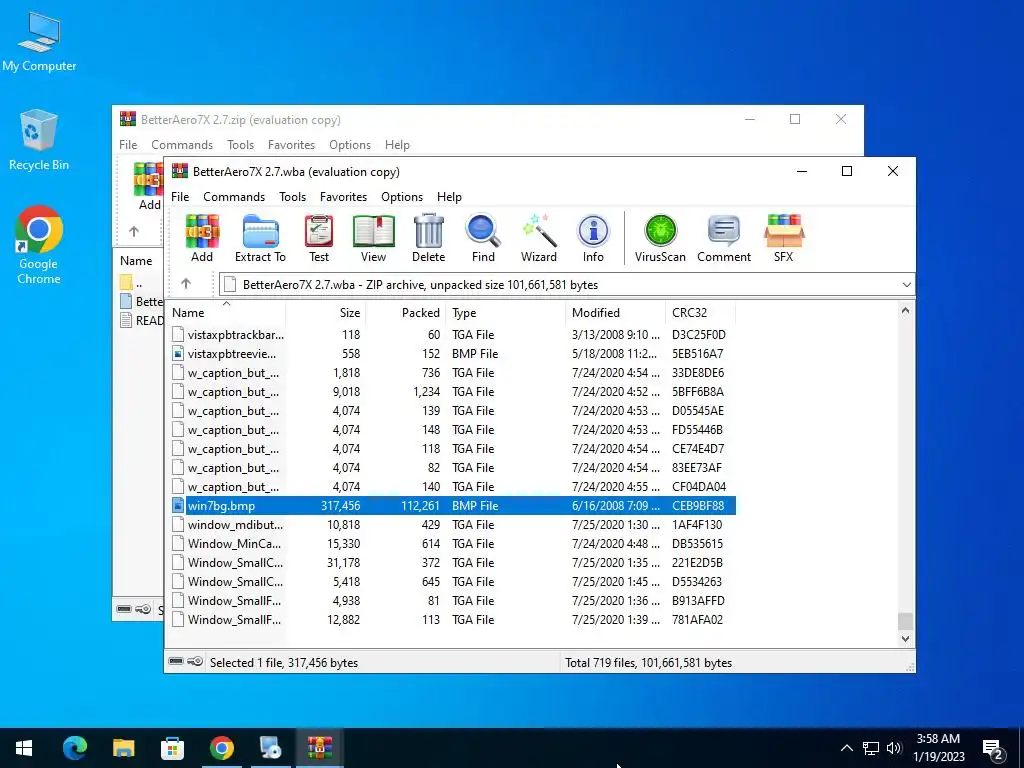The width and height of the screenshot is (1024, 768).
Task: Open File Explorer from the taskbar
Action: pyautogui.click(x=123, y=748)
